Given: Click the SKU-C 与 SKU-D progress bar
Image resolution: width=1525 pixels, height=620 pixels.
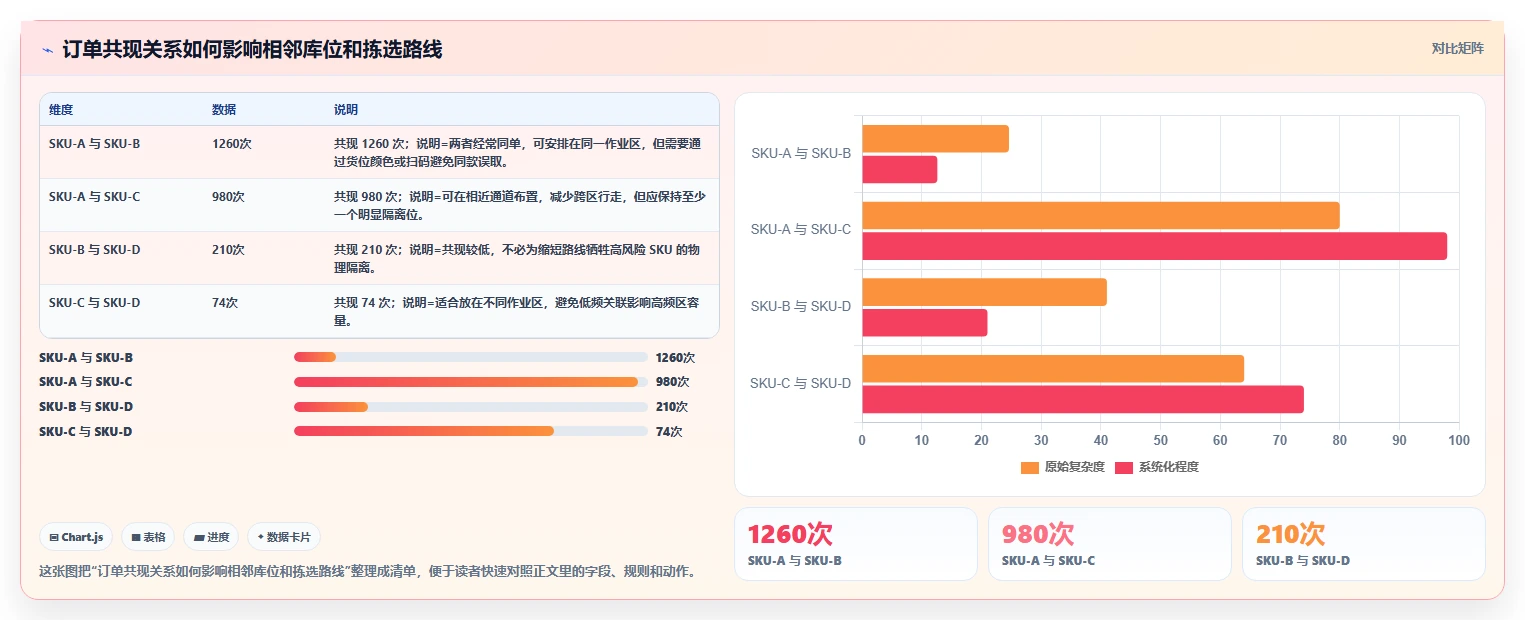Looking at the screenshot, I should pos(471,431).
